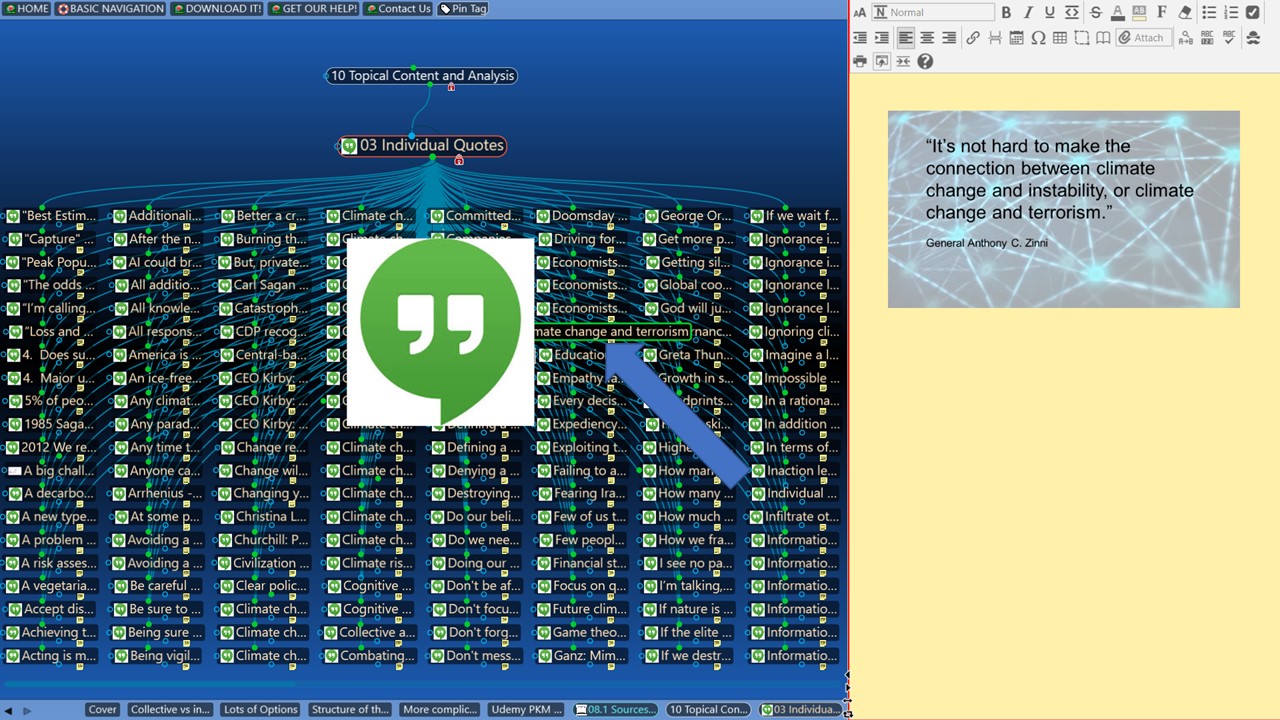Toggle left text alignment
1280x720 pixels.
[x=905, y=38]
